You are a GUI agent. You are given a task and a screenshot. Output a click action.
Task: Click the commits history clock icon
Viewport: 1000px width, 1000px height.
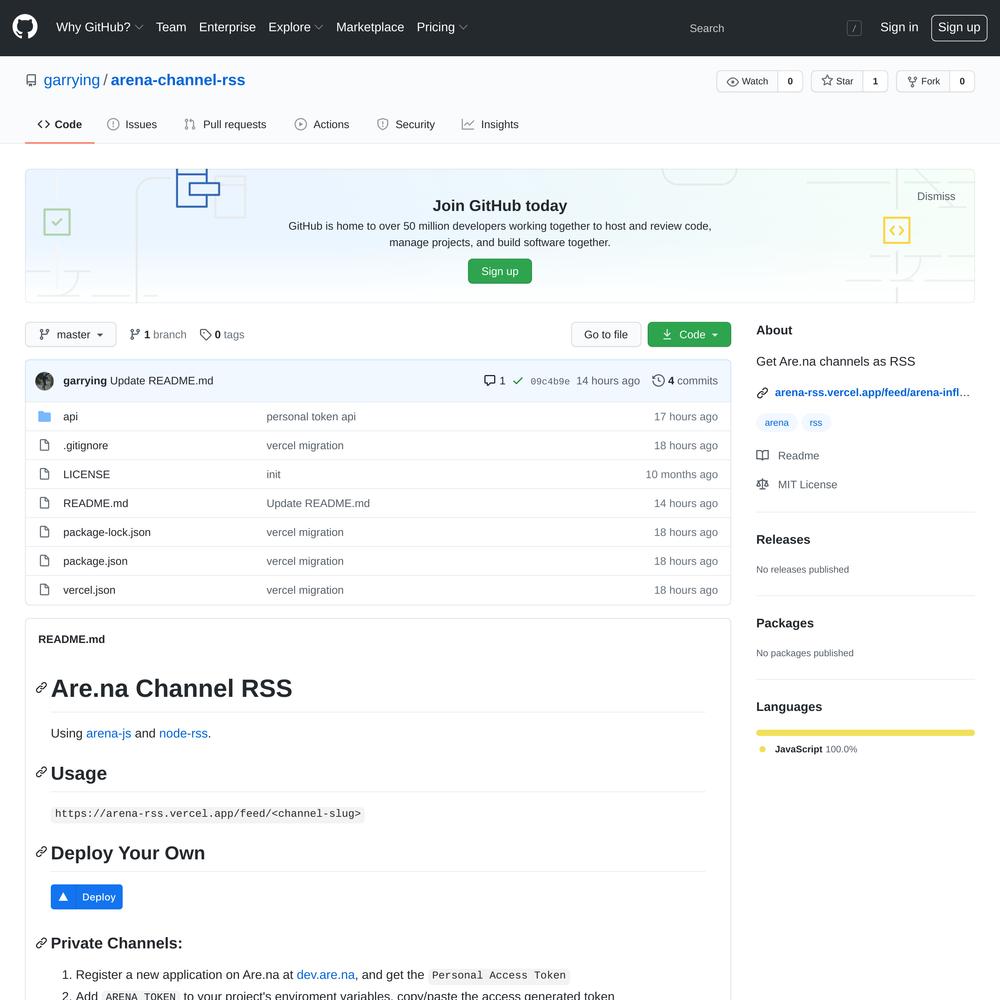658,381
